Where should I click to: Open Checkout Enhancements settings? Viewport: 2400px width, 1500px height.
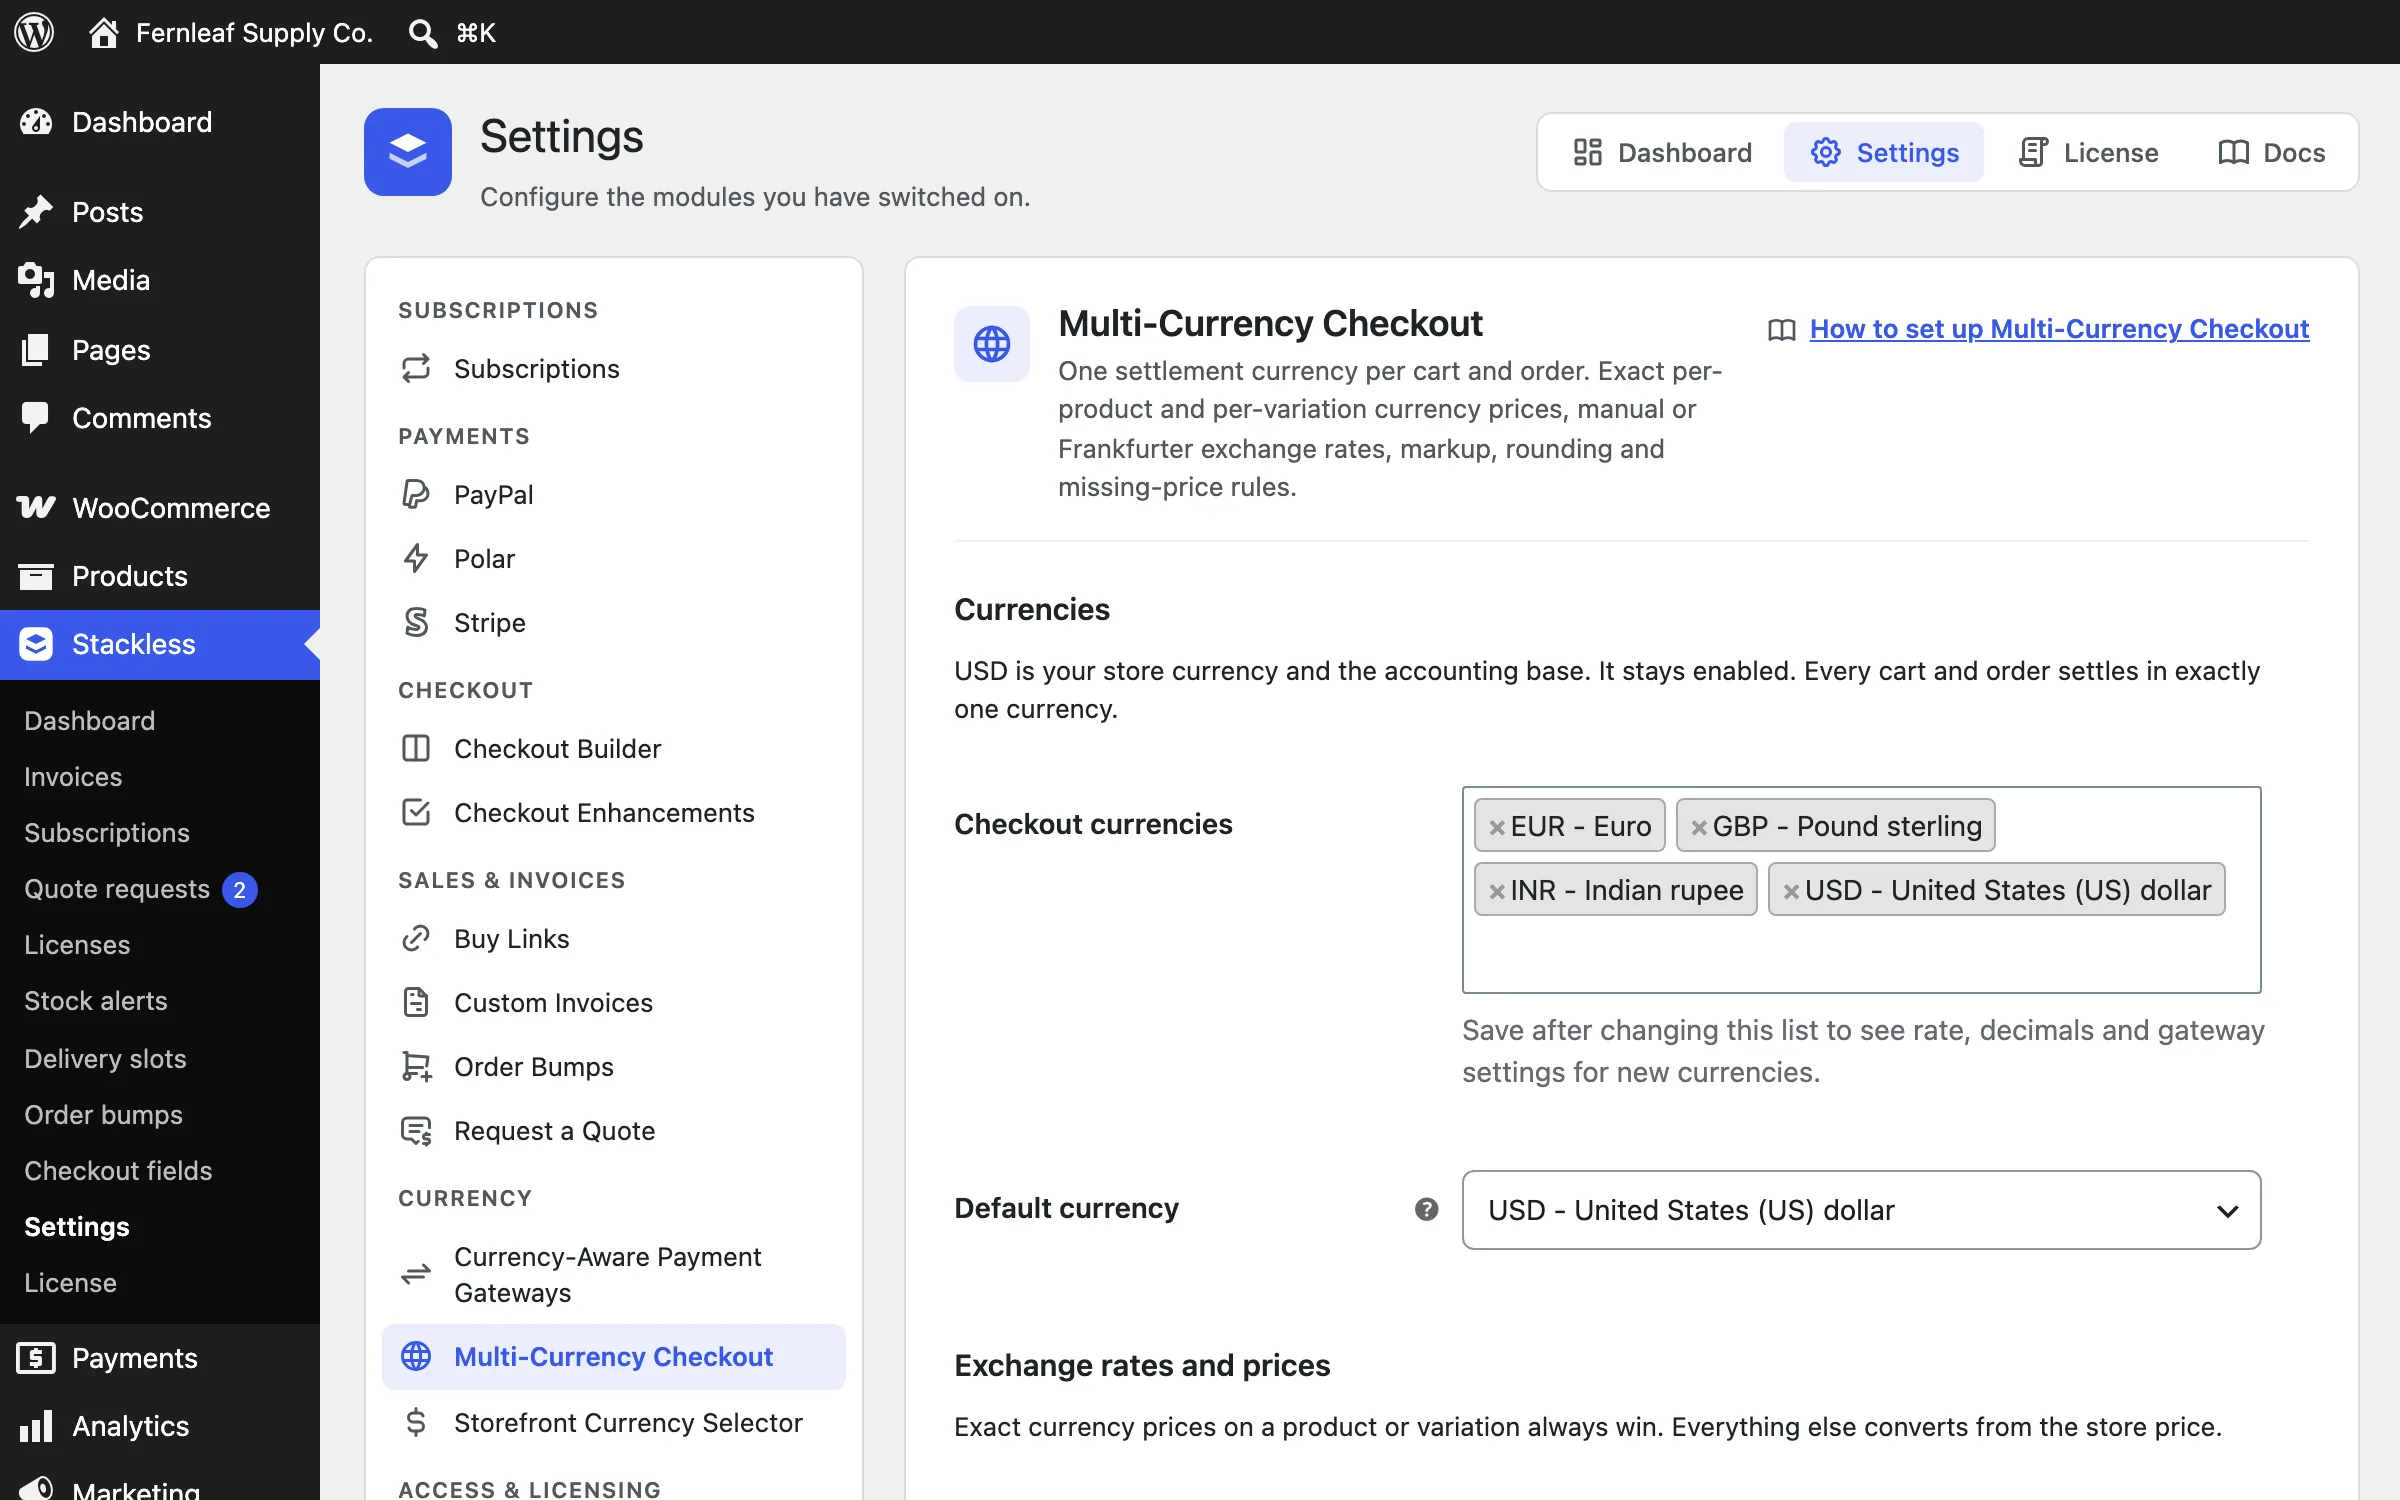pos(613,812)
